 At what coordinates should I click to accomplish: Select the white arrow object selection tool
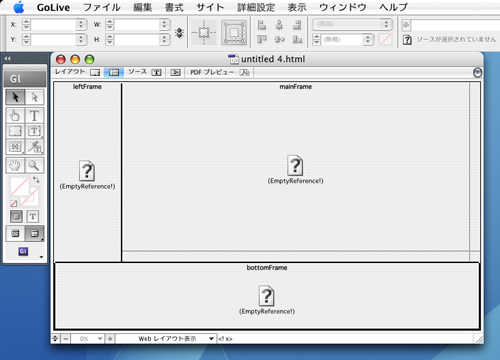34,97
